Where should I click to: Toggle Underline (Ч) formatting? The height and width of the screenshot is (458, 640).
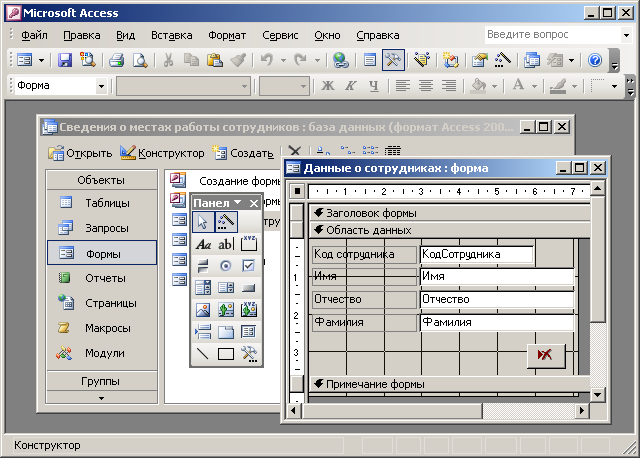tap(373, 86)
